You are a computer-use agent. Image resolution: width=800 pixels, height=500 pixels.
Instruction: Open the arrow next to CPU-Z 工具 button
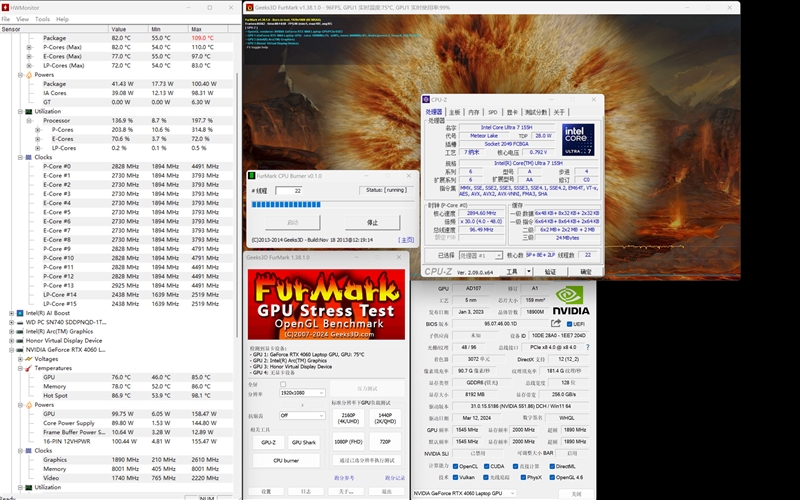tap(529, 271)
